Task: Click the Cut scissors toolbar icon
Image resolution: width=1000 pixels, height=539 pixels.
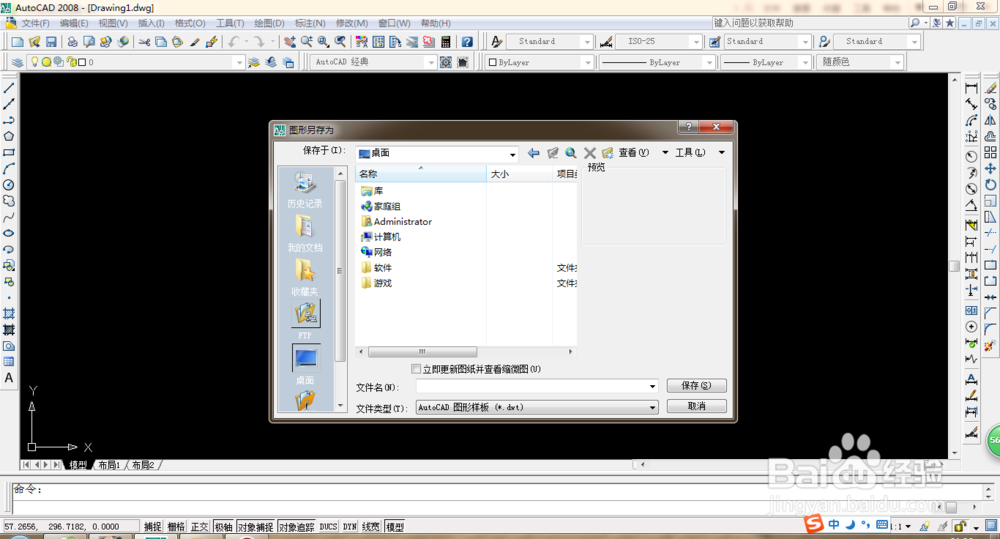Action: pos(145,41)
